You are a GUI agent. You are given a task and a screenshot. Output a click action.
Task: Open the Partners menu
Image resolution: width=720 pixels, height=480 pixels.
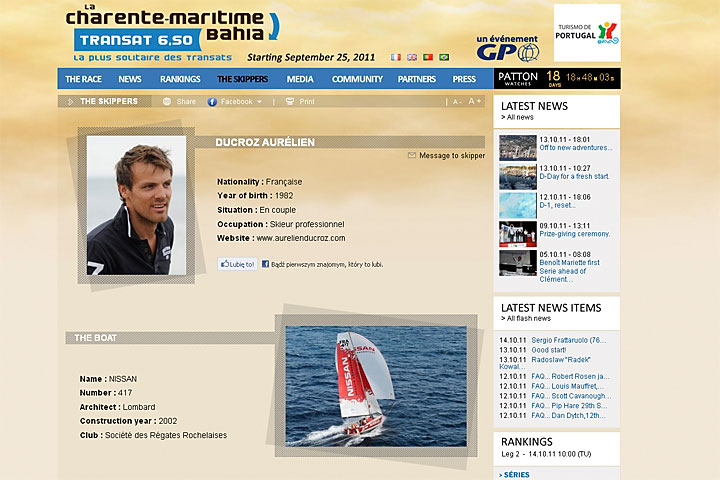point(416,79)
